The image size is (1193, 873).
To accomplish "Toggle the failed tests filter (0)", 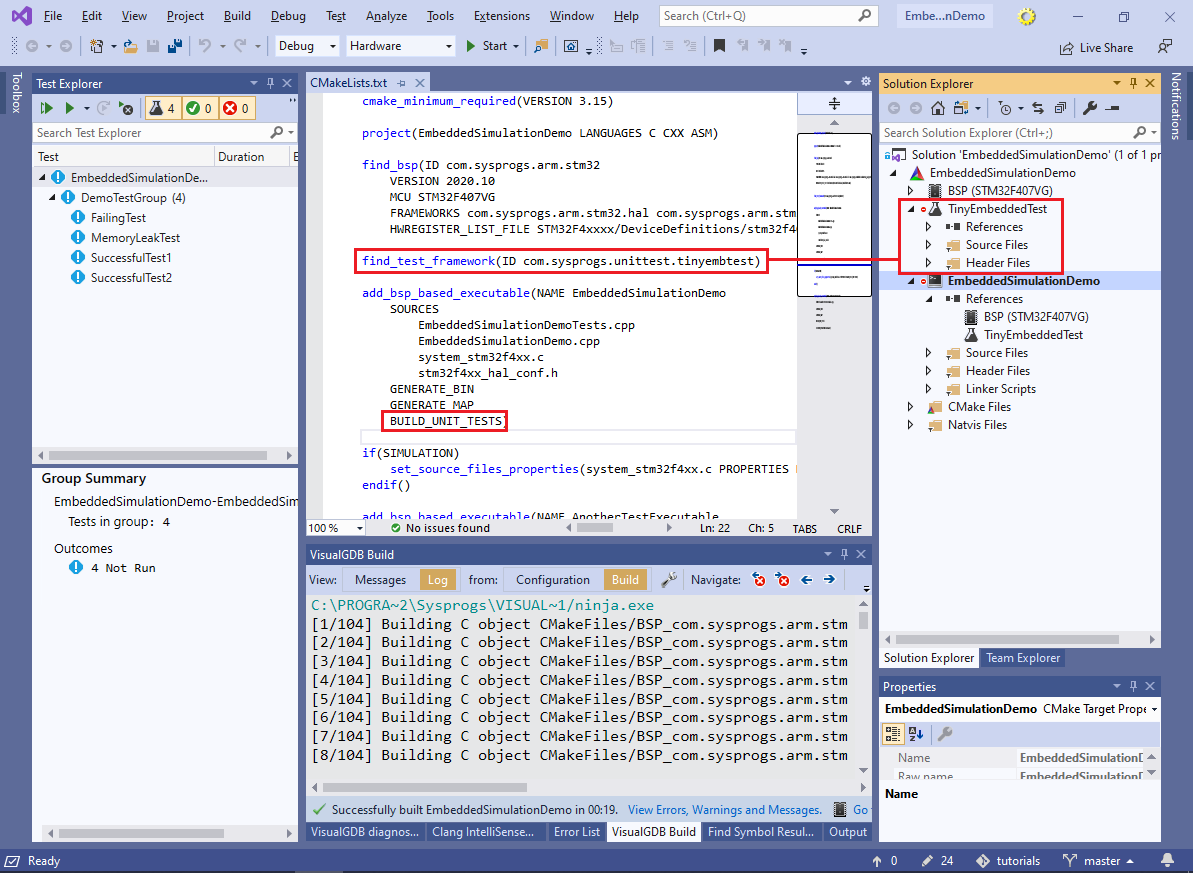I will pos(236,108).
